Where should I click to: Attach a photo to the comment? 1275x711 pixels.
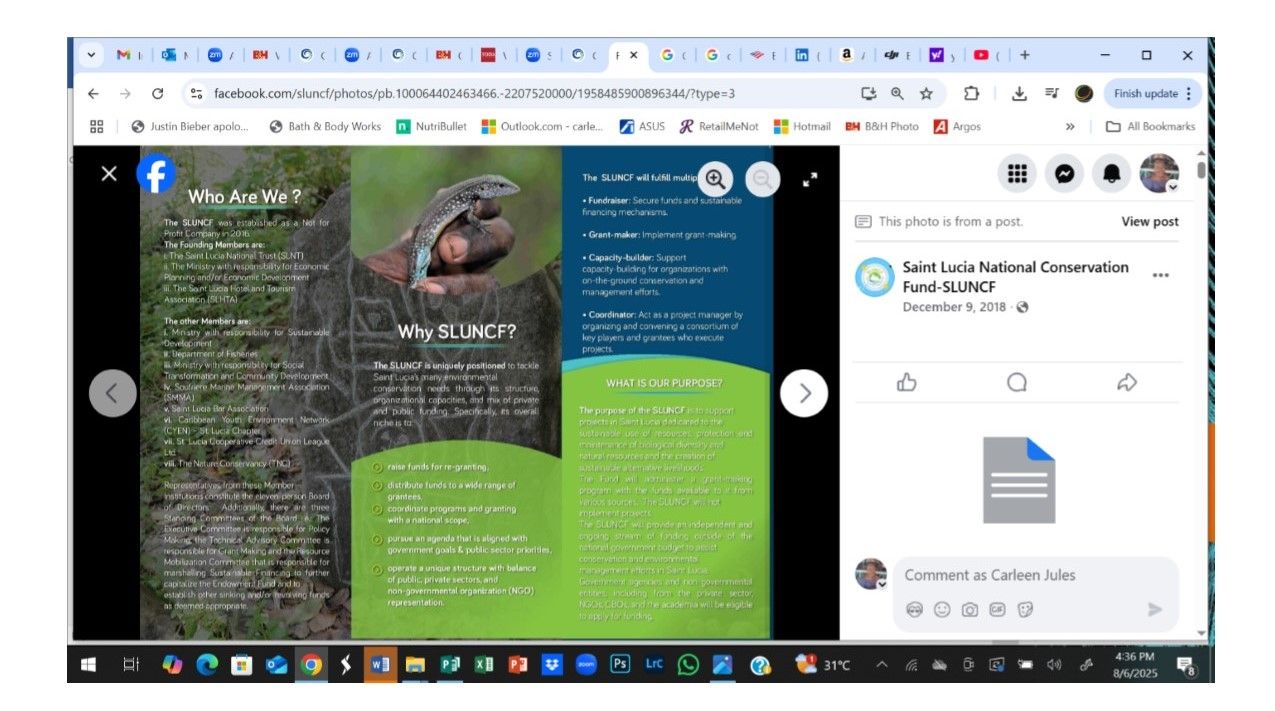point(970,609)
